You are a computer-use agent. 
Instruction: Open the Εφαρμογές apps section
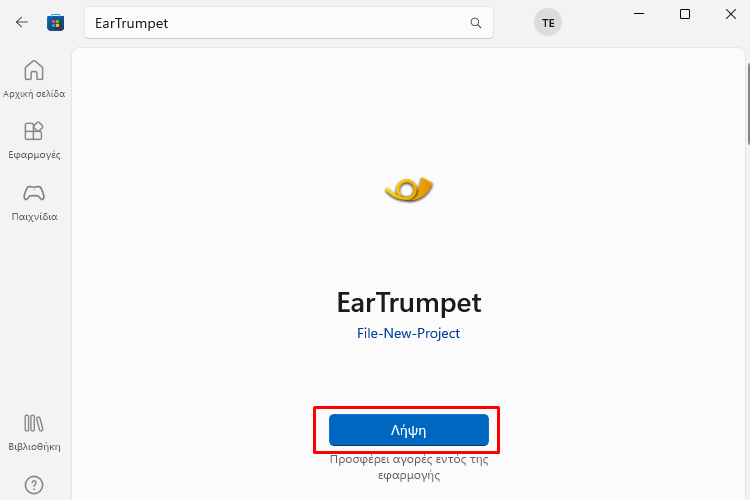pos(34,140)
